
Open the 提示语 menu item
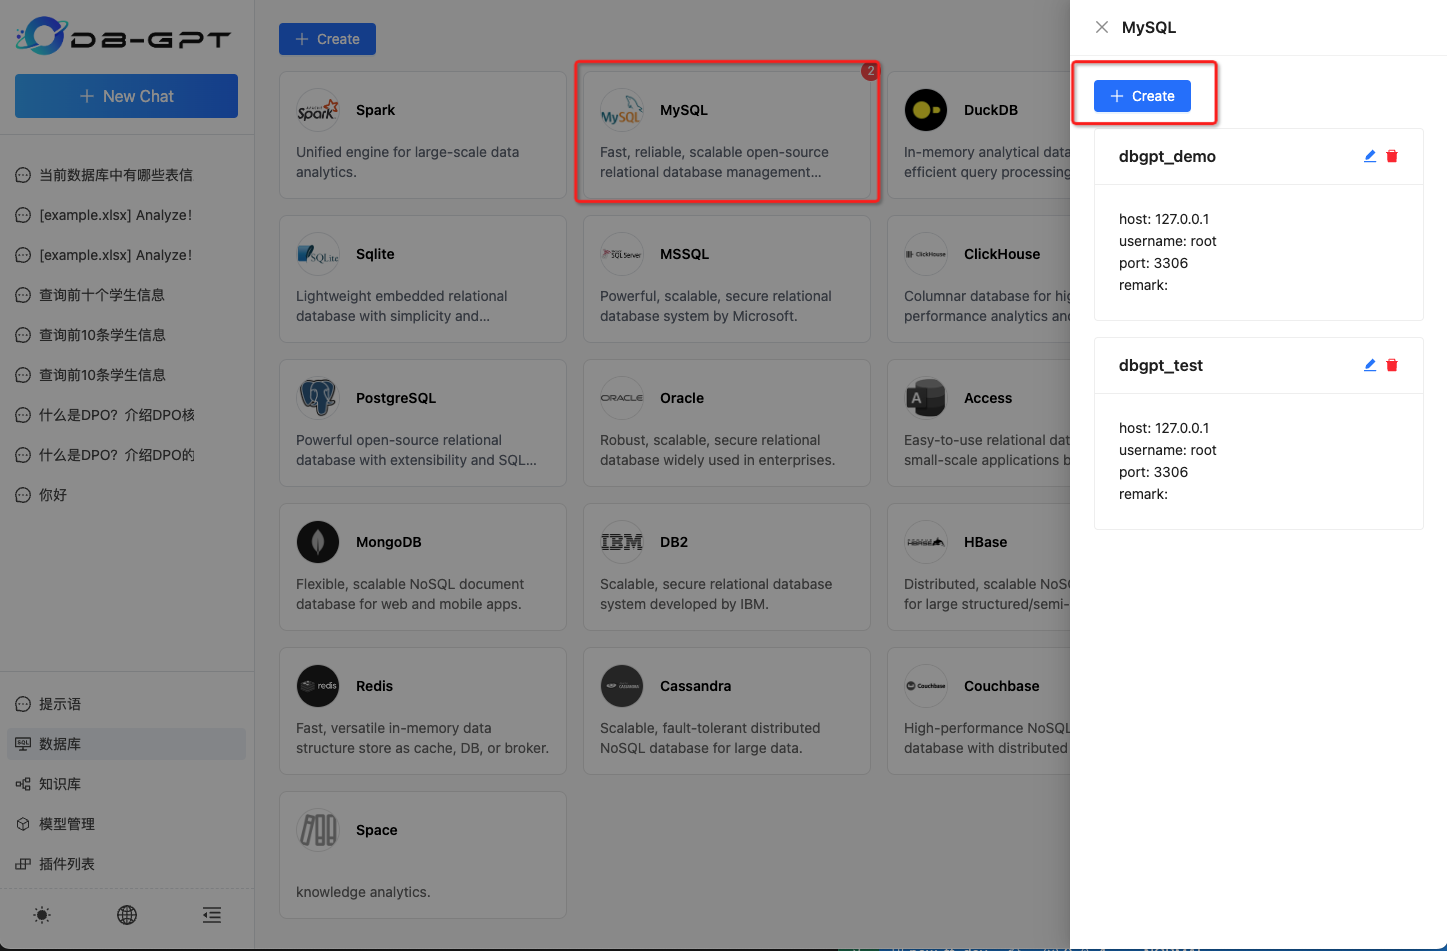click(126, 704)
